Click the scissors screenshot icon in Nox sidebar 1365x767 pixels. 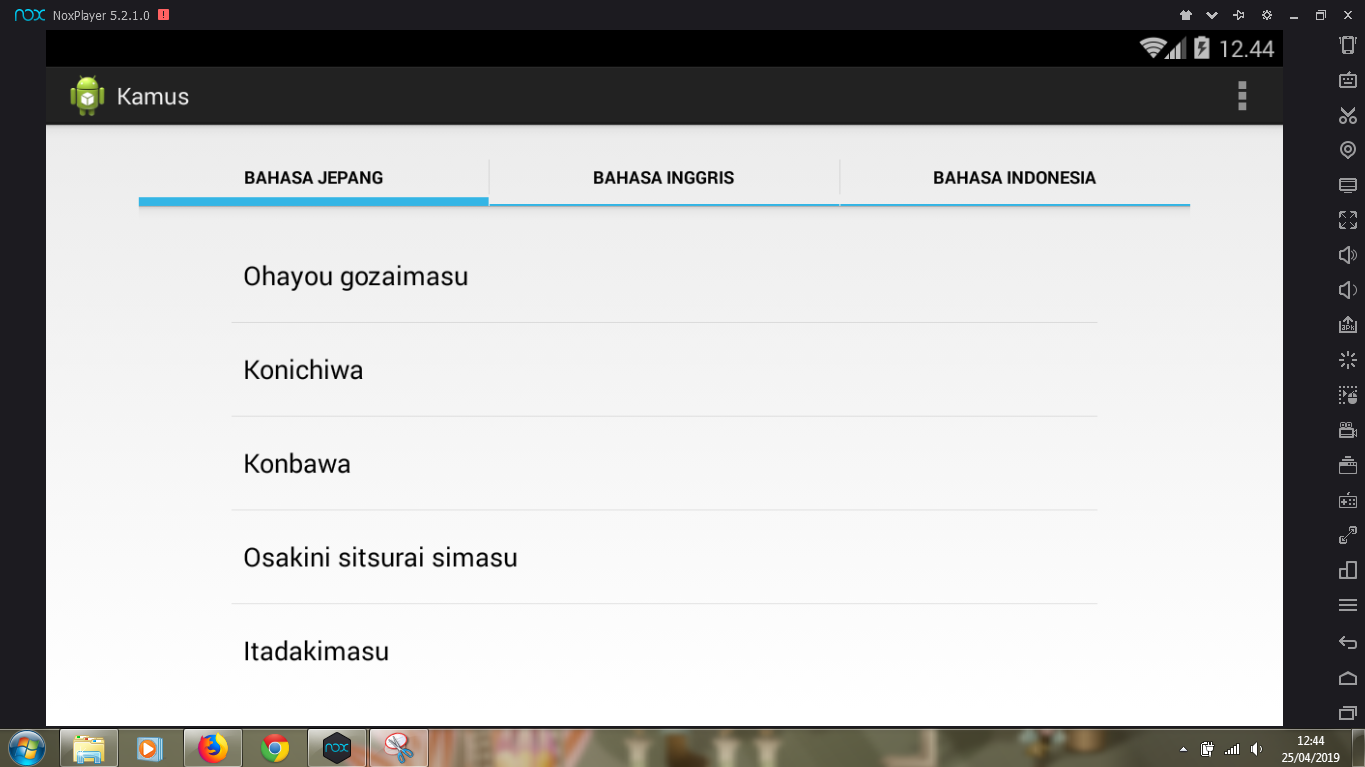1348,116
